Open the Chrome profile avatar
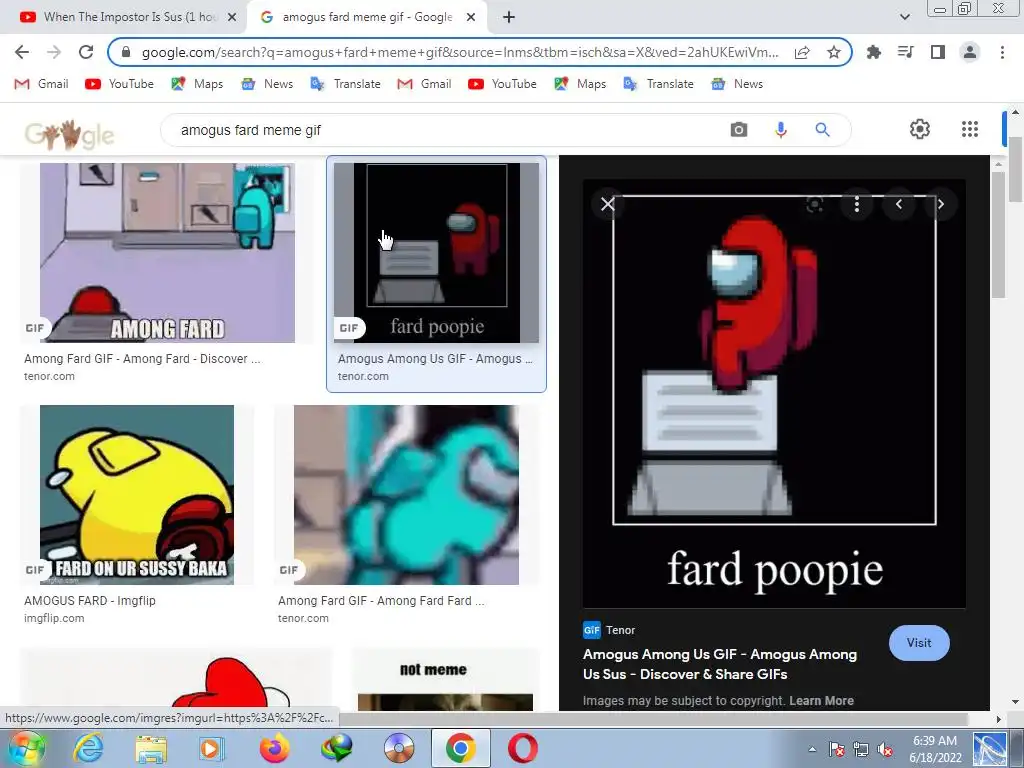Image resolution: width=1024 pixels, height=768 pixels. 970,52
